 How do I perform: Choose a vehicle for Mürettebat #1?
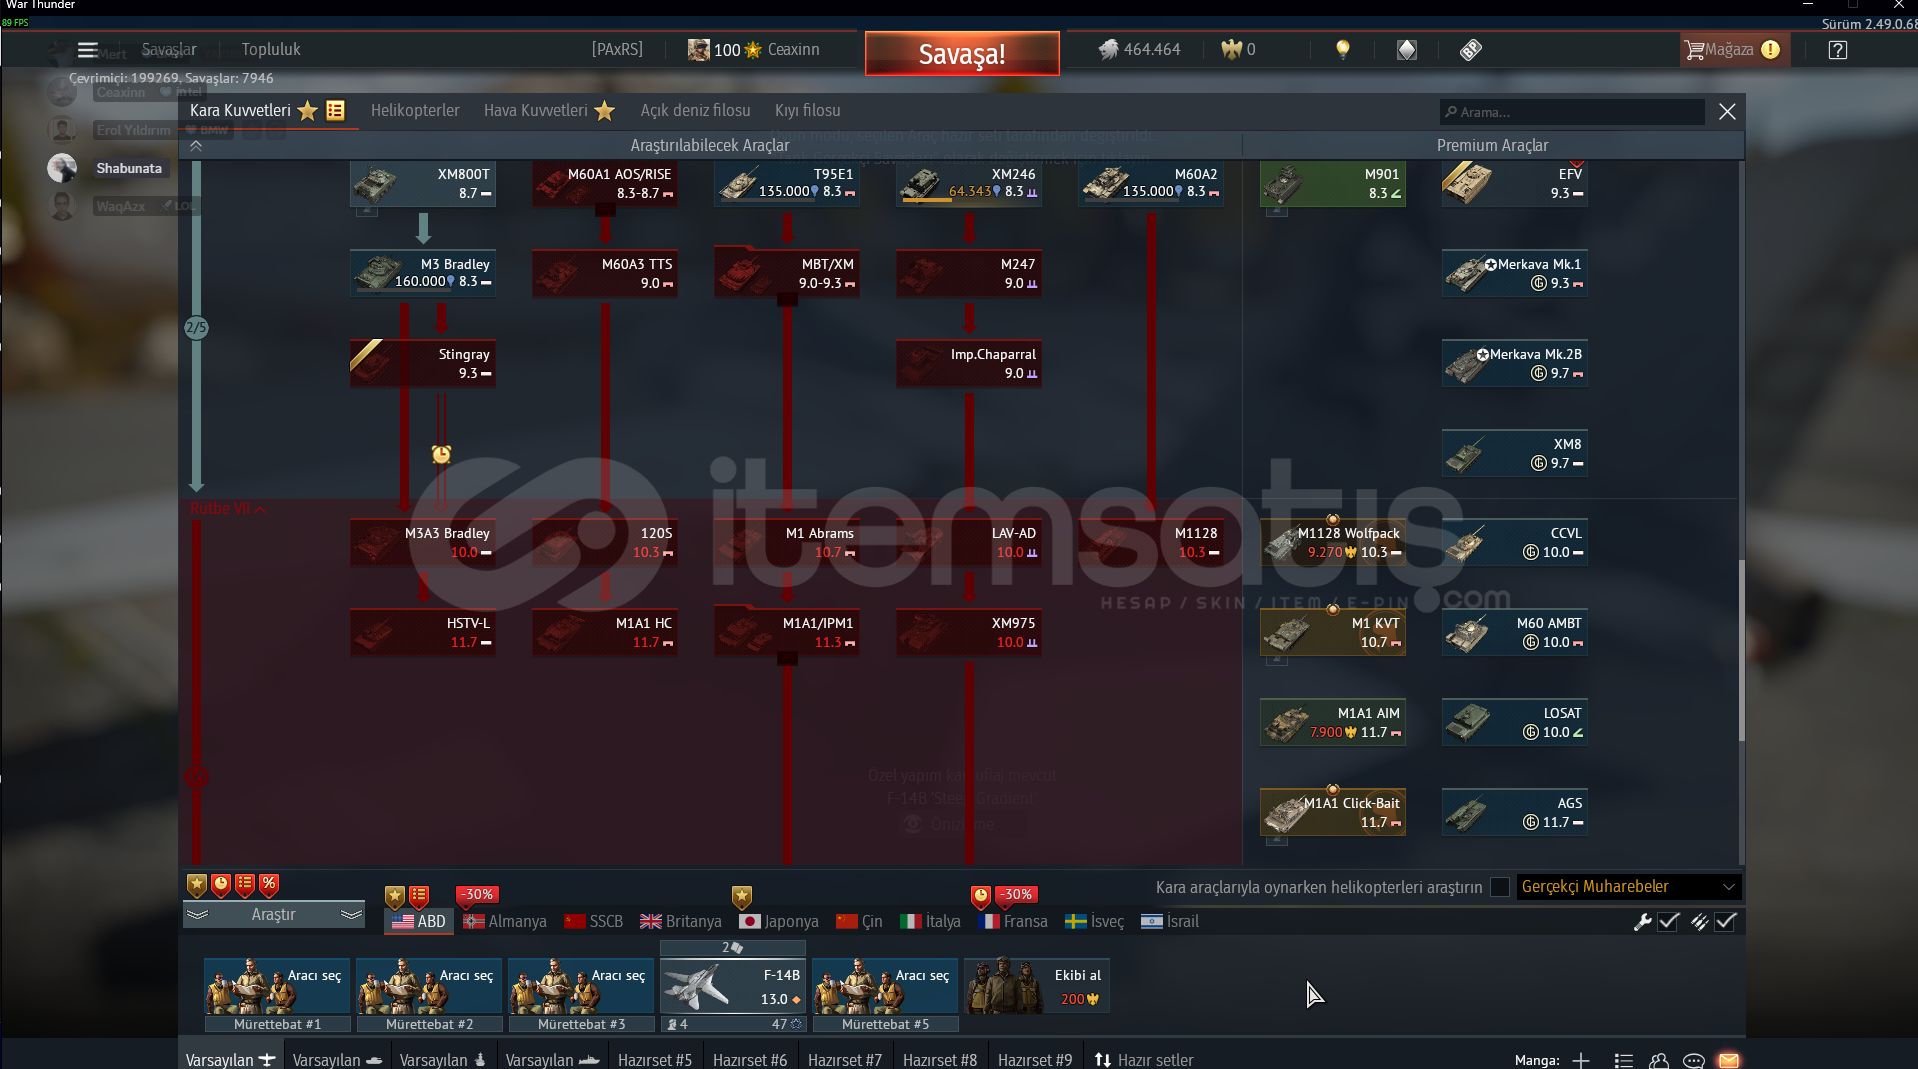point(277,986)
